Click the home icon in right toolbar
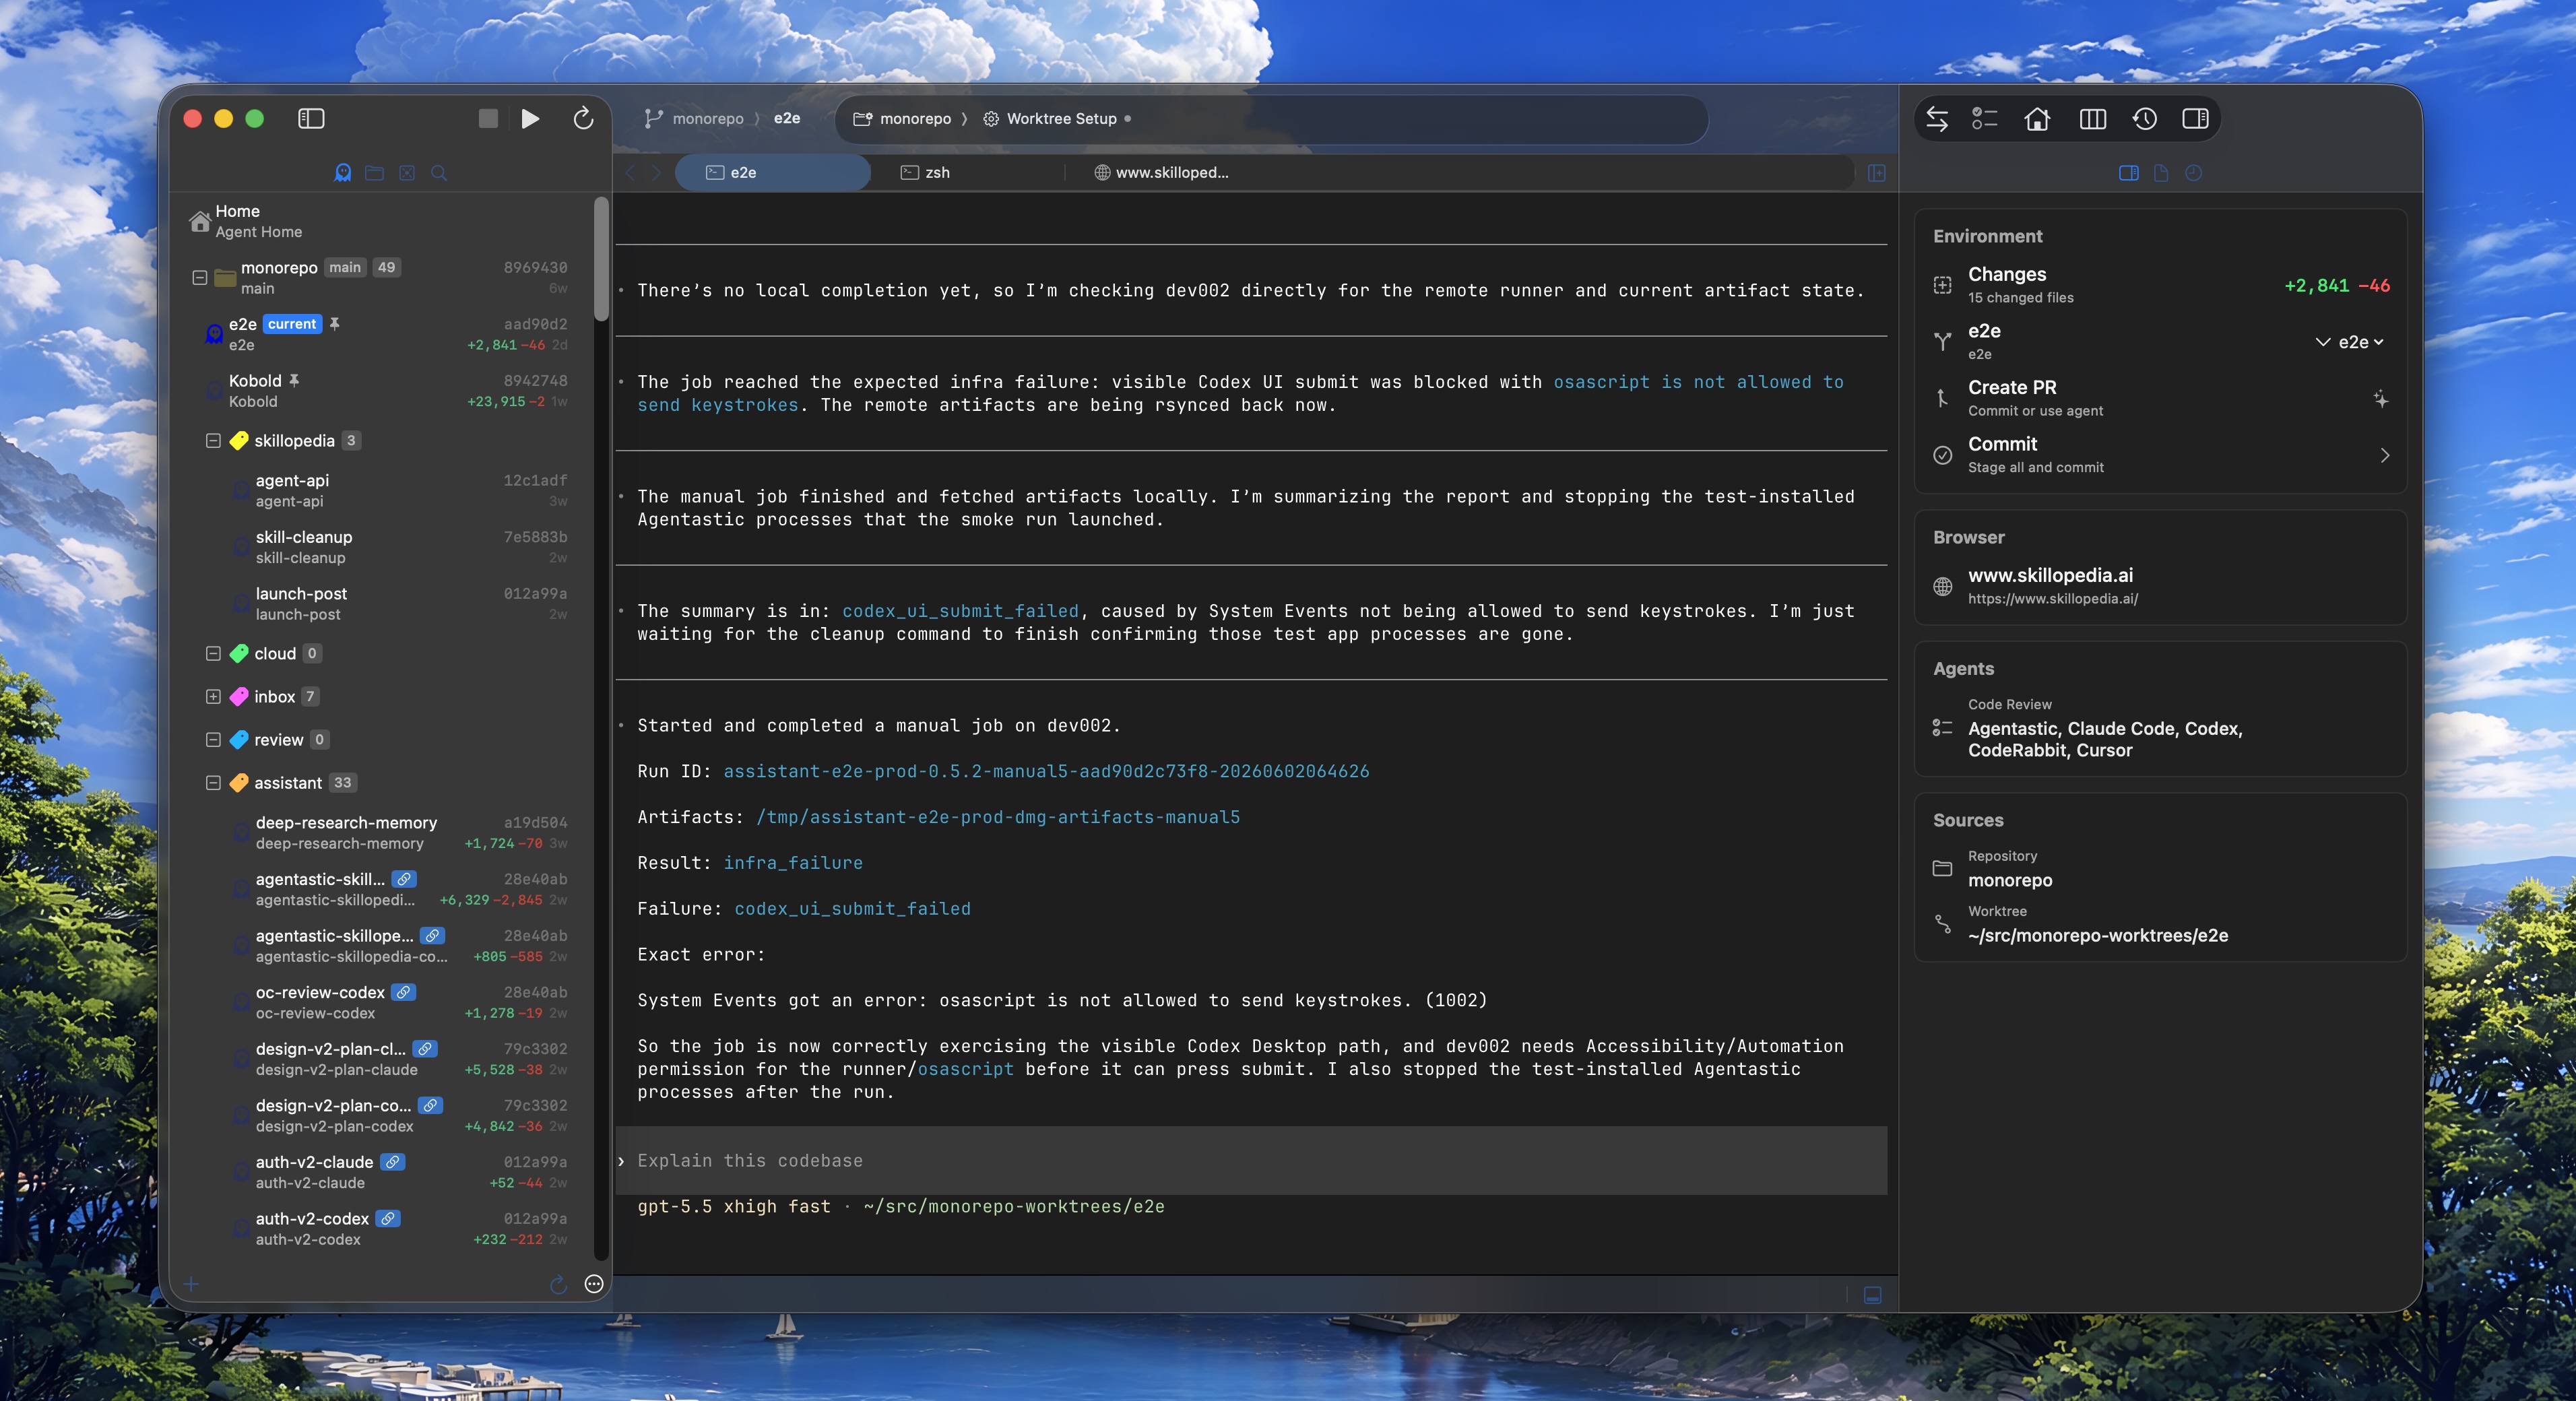 (2037, 119)
